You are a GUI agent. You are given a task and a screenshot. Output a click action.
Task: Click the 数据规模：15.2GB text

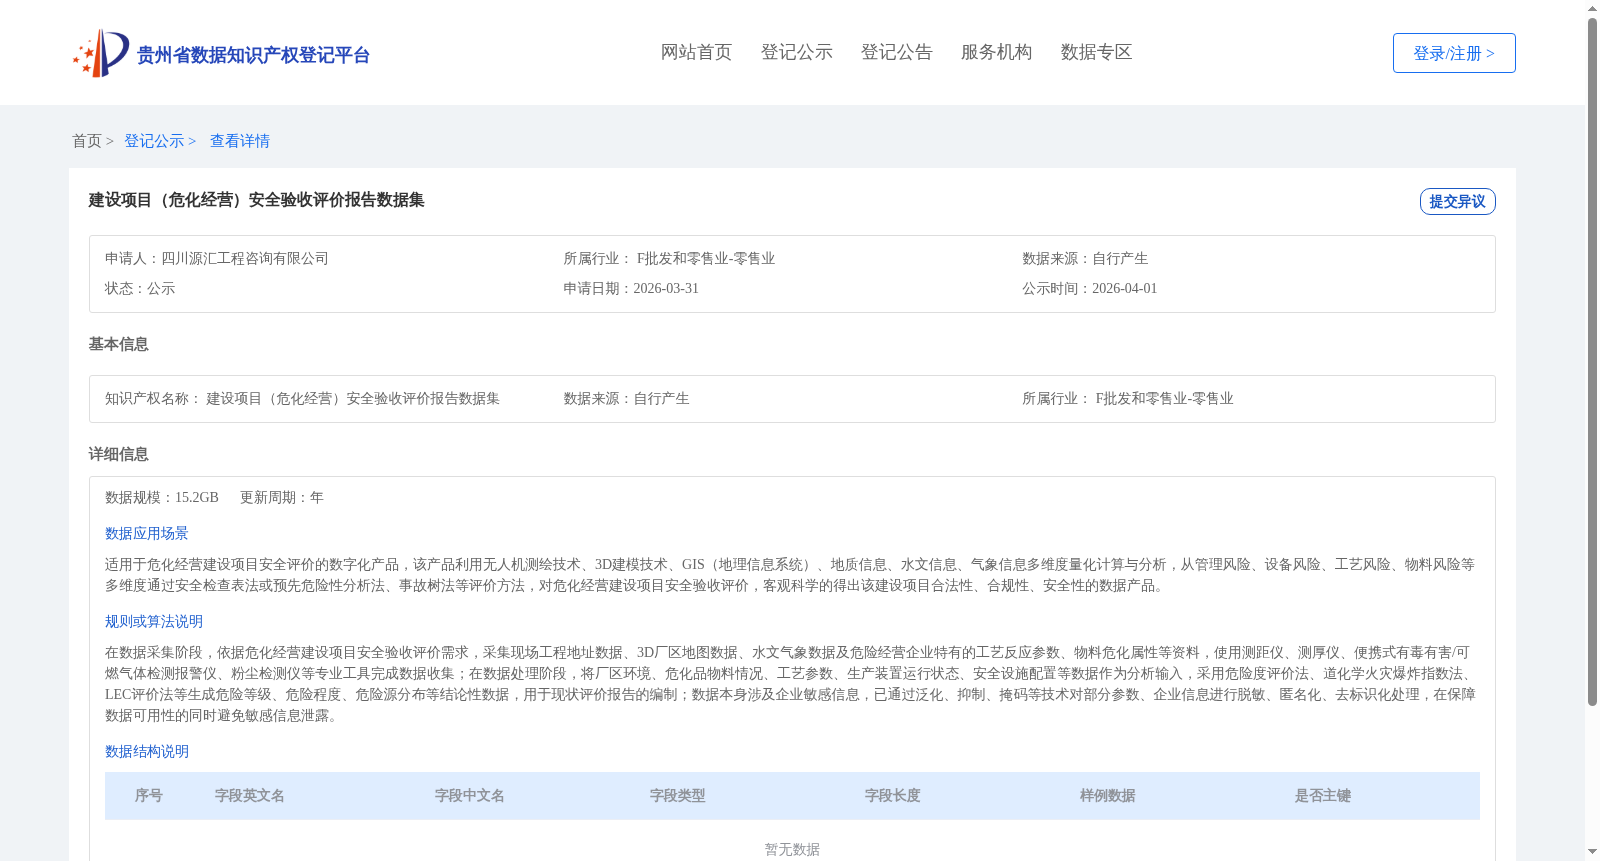coord(162,497)
